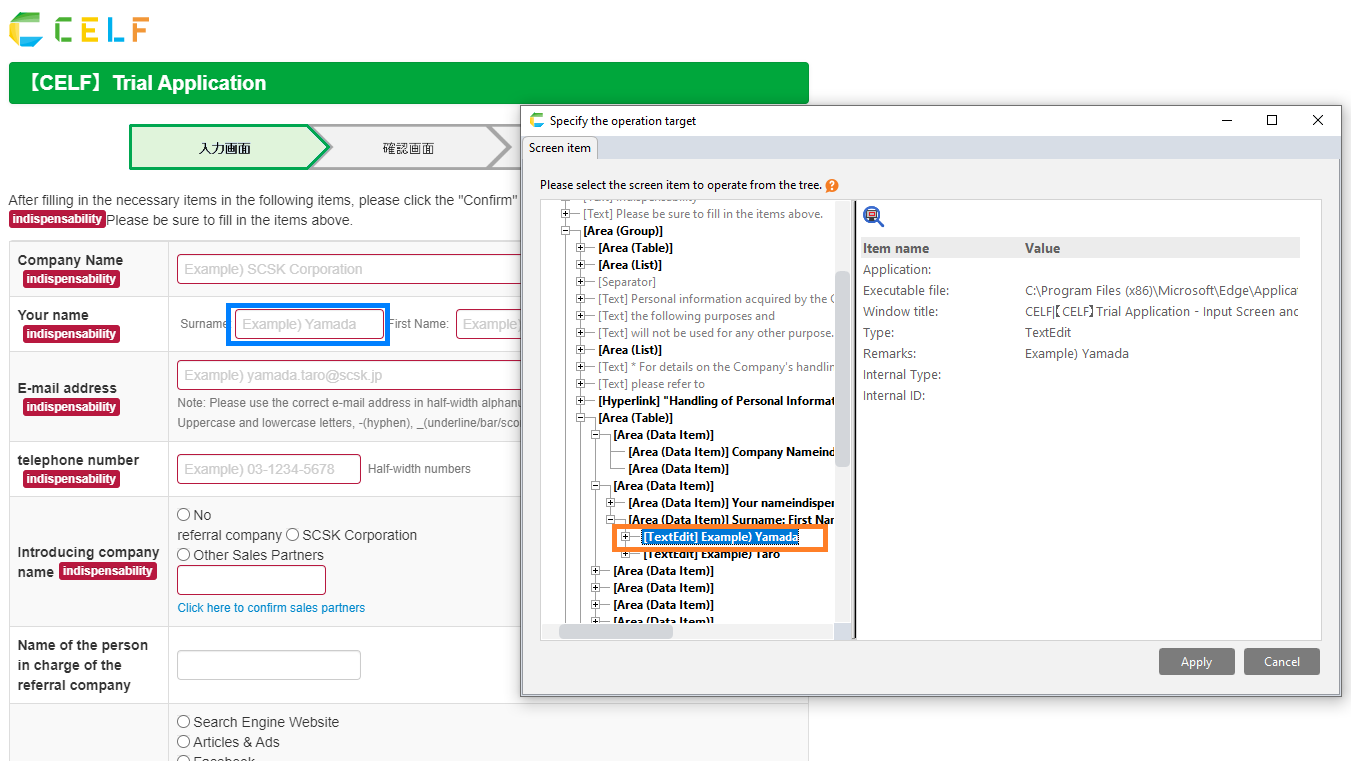The width and height of the screenshot is (1351, 761).
Task: Pick the "Articles & Ads" radio option
Action: (184, 742)
